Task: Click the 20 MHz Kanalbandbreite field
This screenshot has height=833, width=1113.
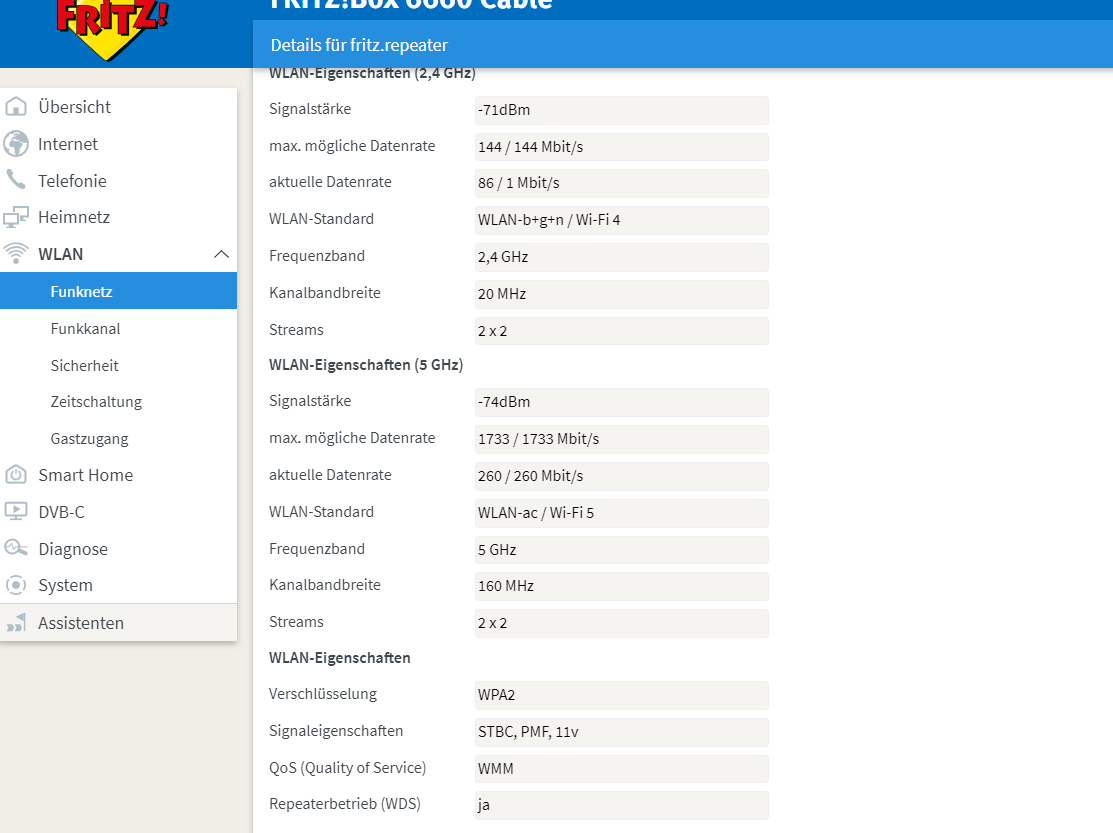Action: pos(622,294)
